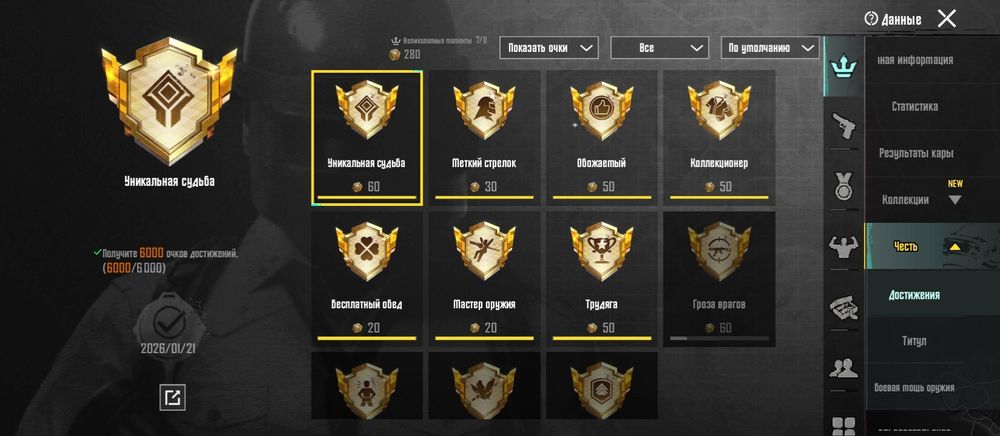Open the medal category icon
This screenshot has width=1000, height=436.
tap(845, 187)
